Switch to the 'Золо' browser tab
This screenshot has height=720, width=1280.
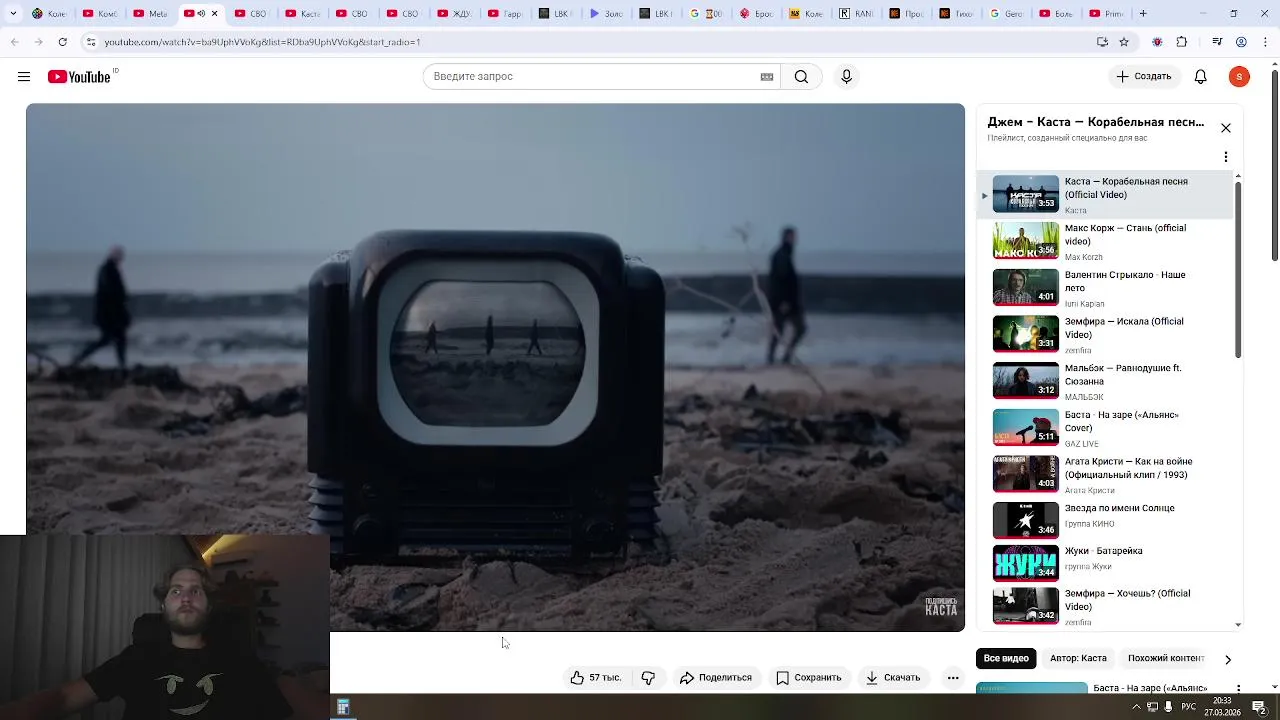click(x=607, y=14)
